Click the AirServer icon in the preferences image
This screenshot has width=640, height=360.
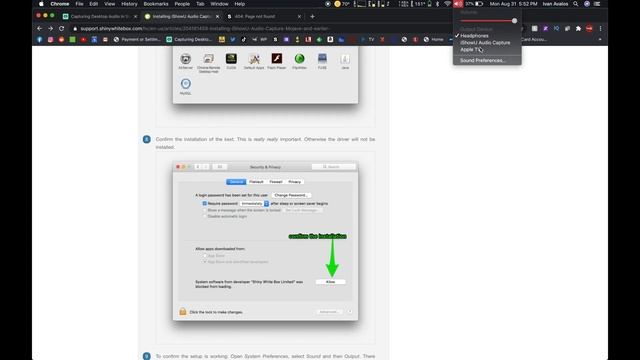tap(186, 59)
